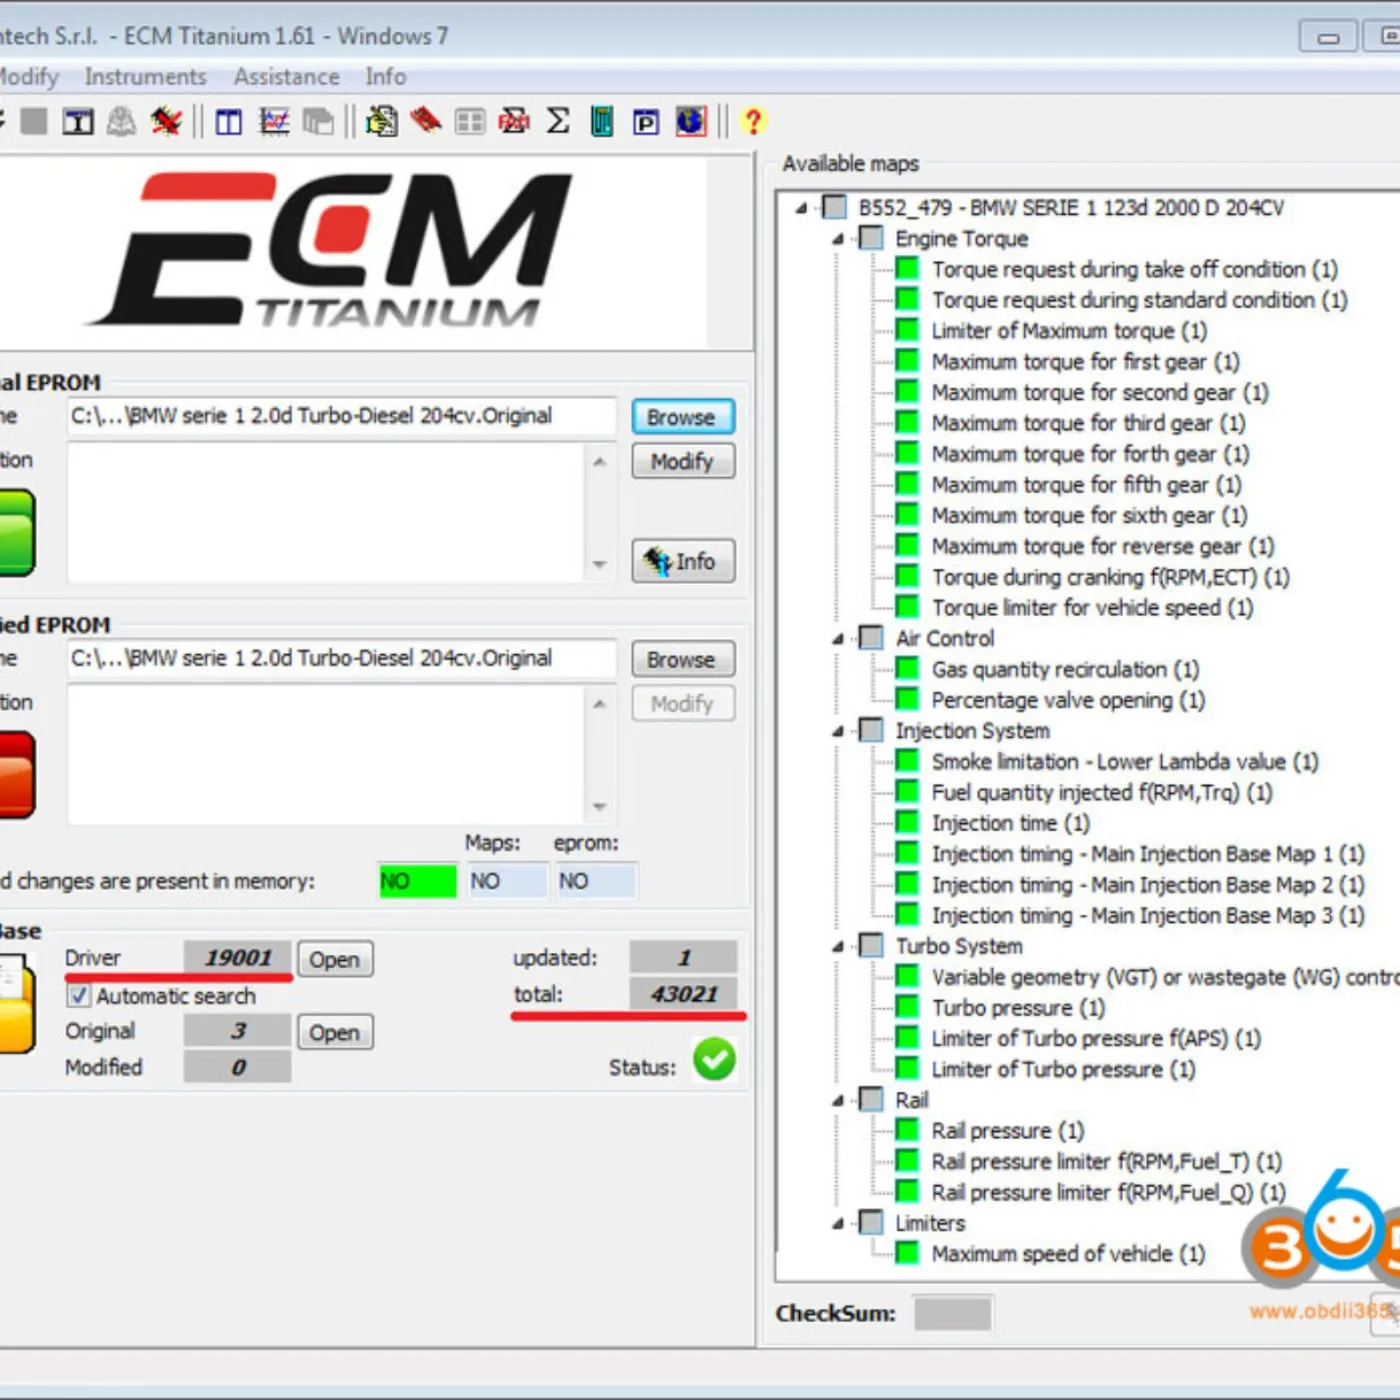The width and height of the screenshot is (1400, 1400).
Task: Click the gray stop square toolbar icon
Action: pyautogui.click(x=35, y=122)
